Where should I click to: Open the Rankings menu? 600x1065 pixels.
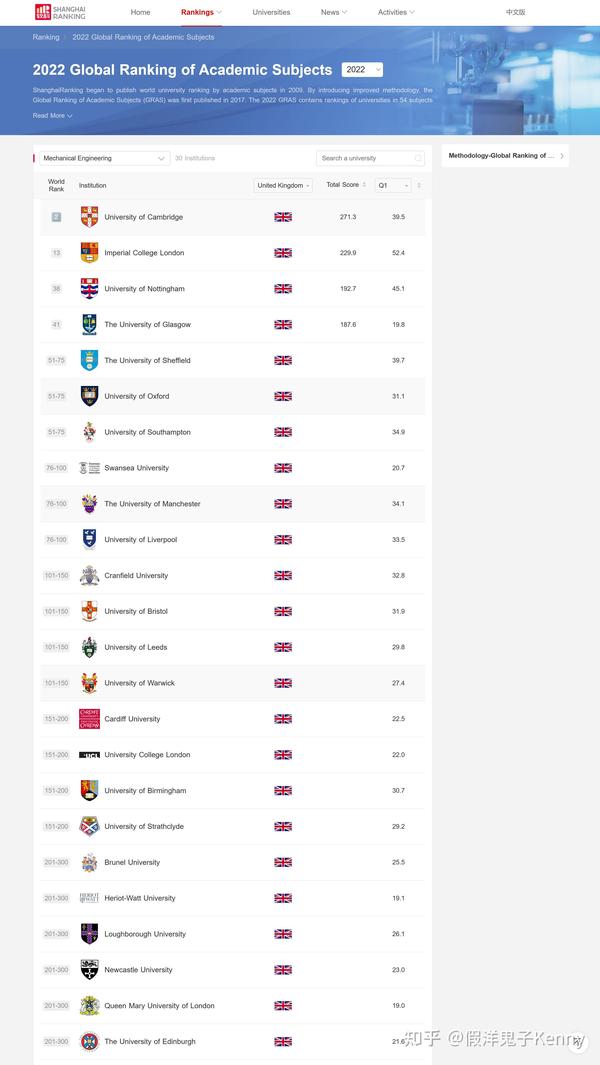click(x=201, y=12)
